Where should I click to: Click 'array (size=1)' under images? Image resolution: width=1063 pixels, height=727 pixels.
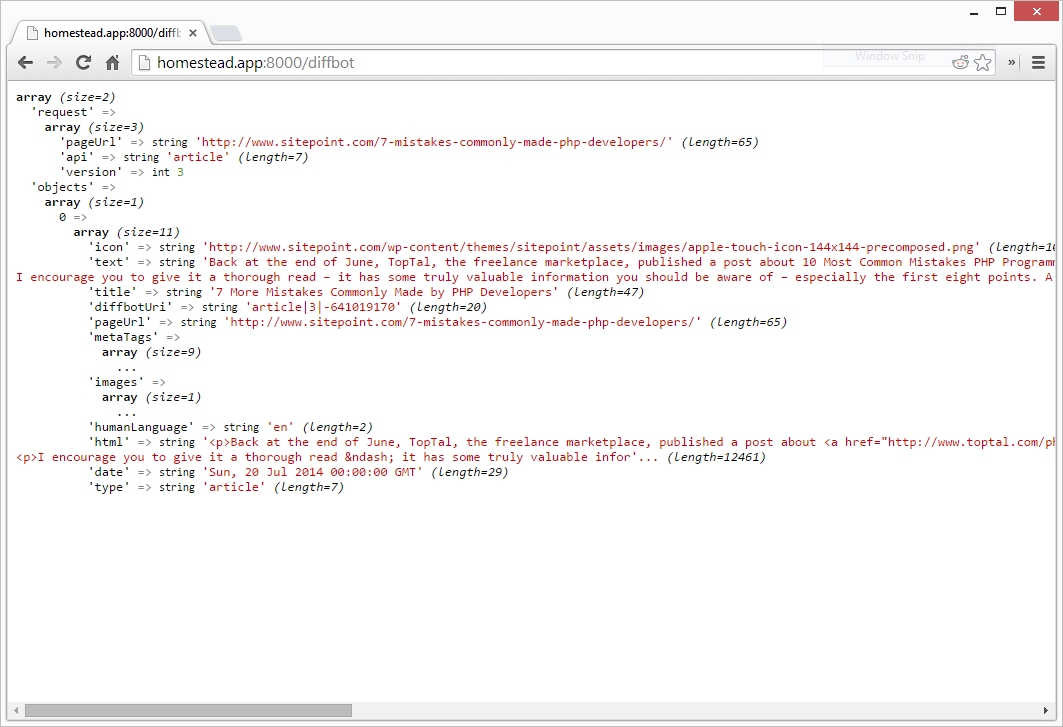151,397
